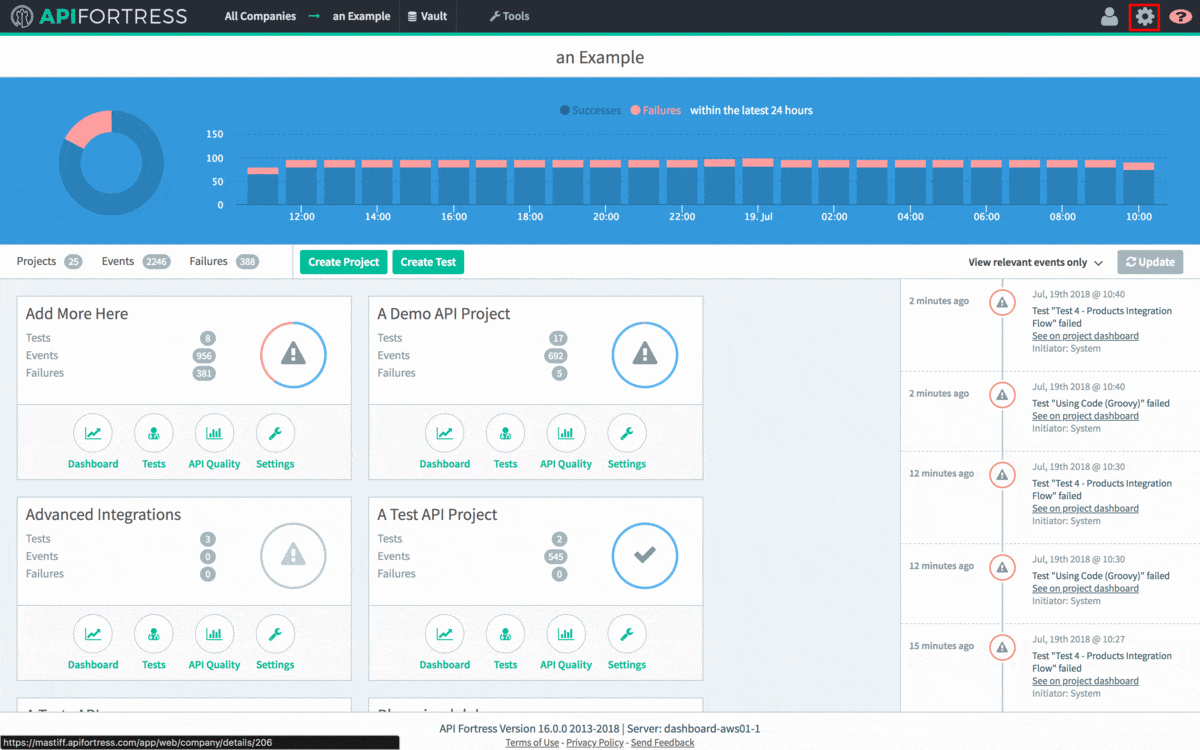This screenshot has height=750, width=1200.
Task: Open API Quality icon for Advanced Integrations
Action: pos(214,634)
